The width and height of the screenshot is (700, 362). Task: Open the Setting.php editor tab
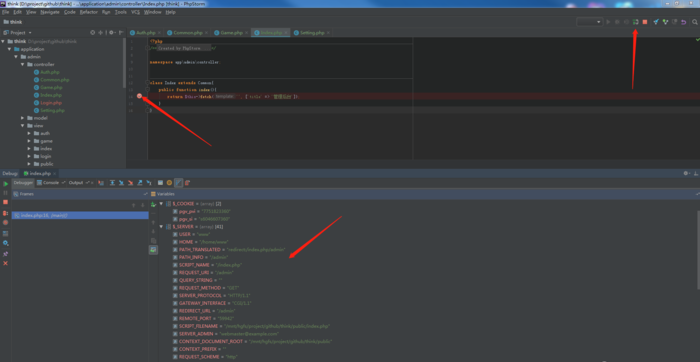pos(312,33)
